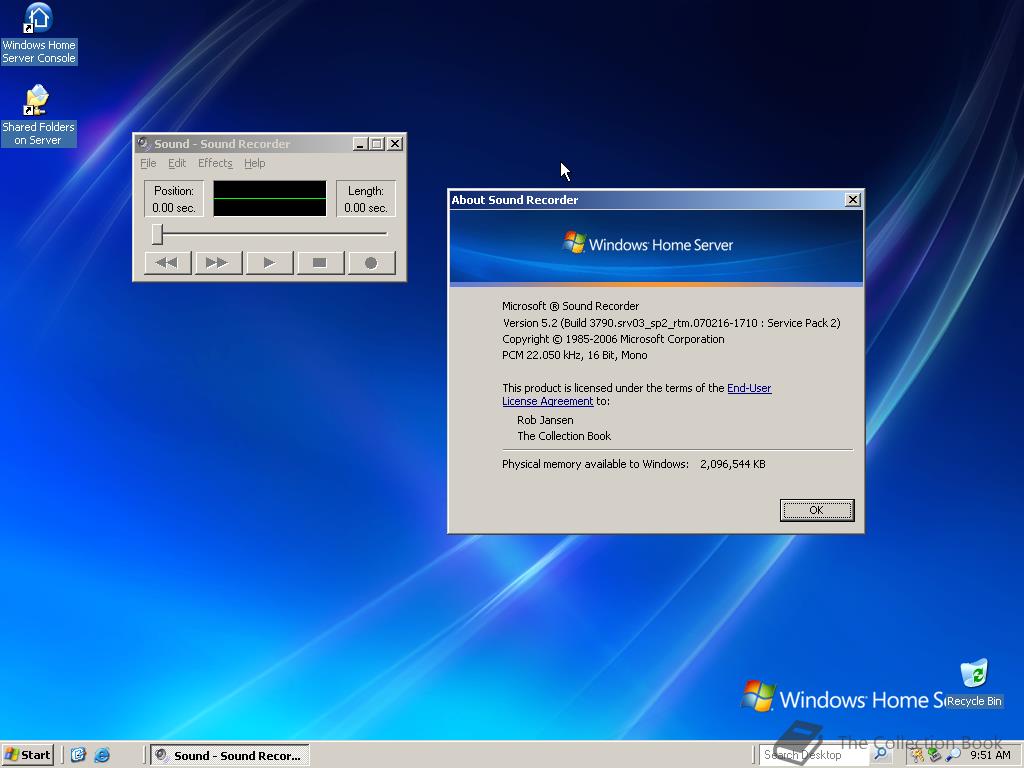Click the taskbar clock showing 9:51 AM
1024x768 pixels.
(x=990, y=755)
